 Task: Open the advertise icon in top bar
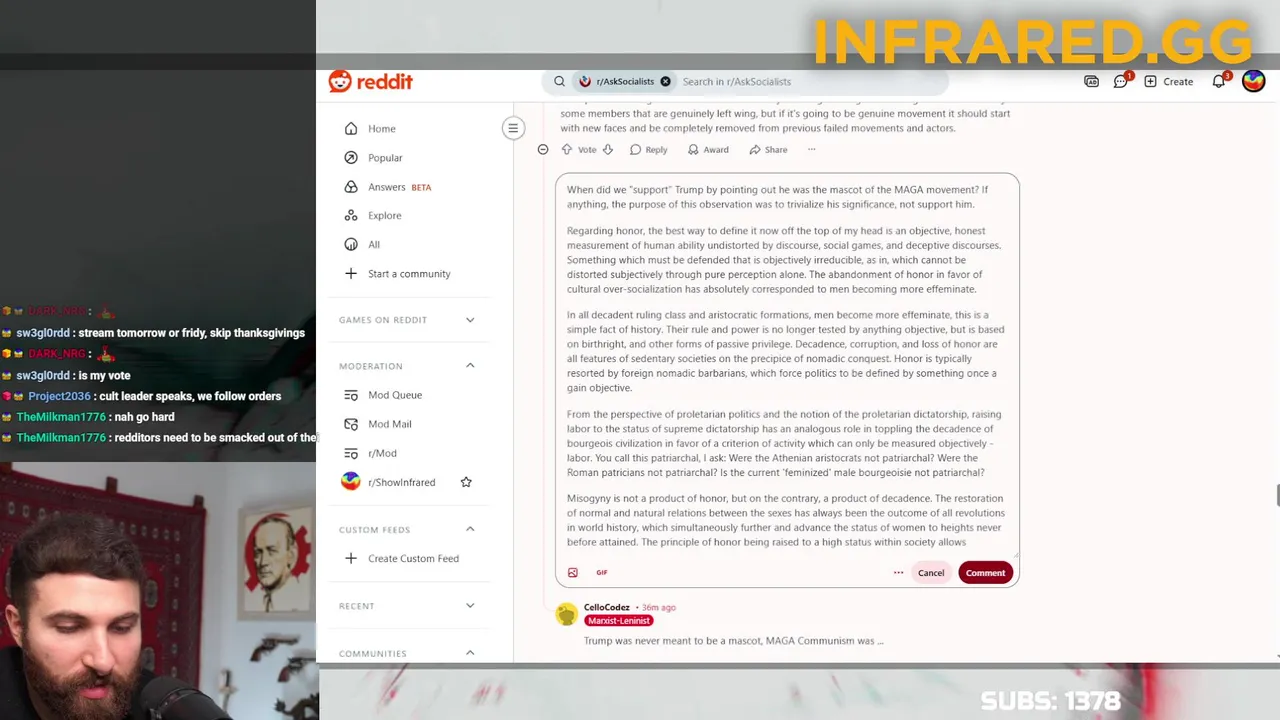click(1091, 82)
